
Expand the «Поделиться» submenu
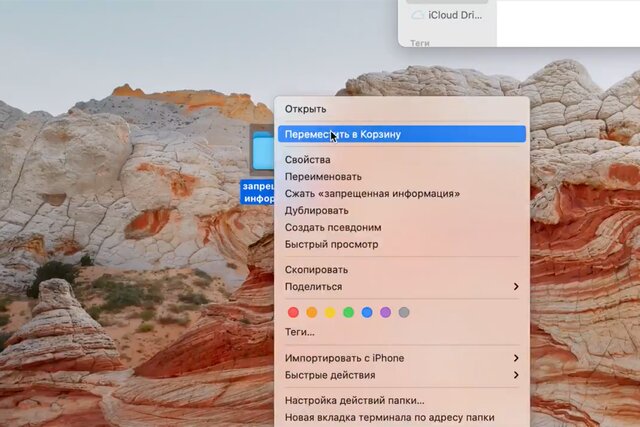click(400, 286)
